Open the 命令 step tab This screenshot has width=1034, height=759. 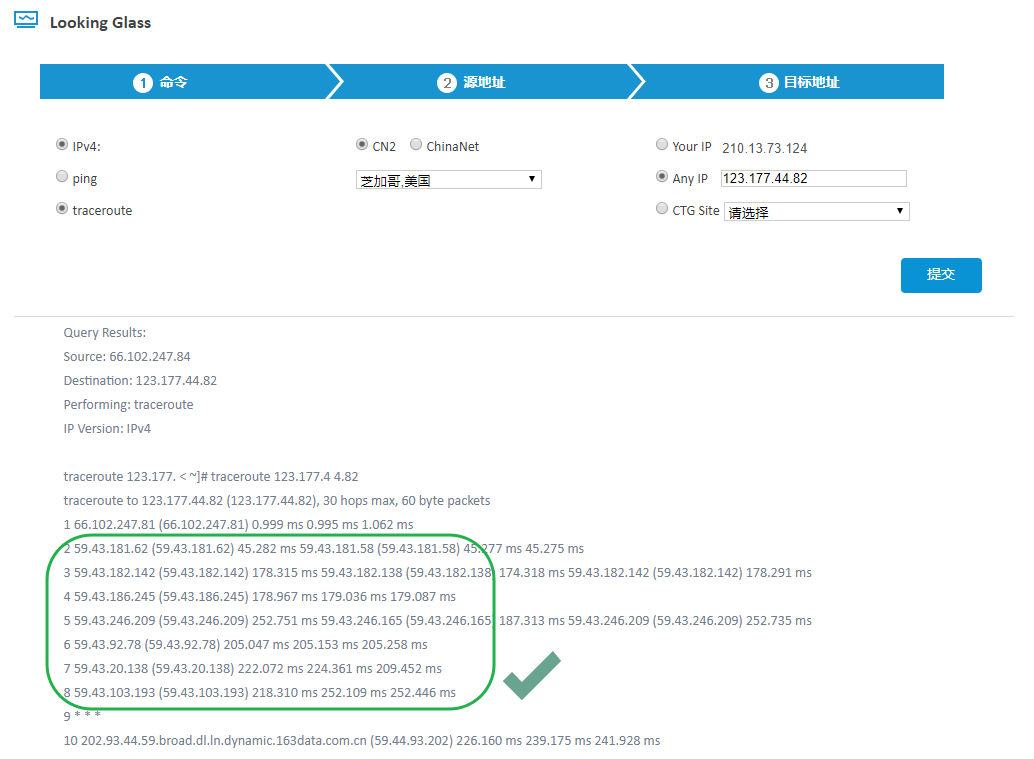tap(174, 82)
